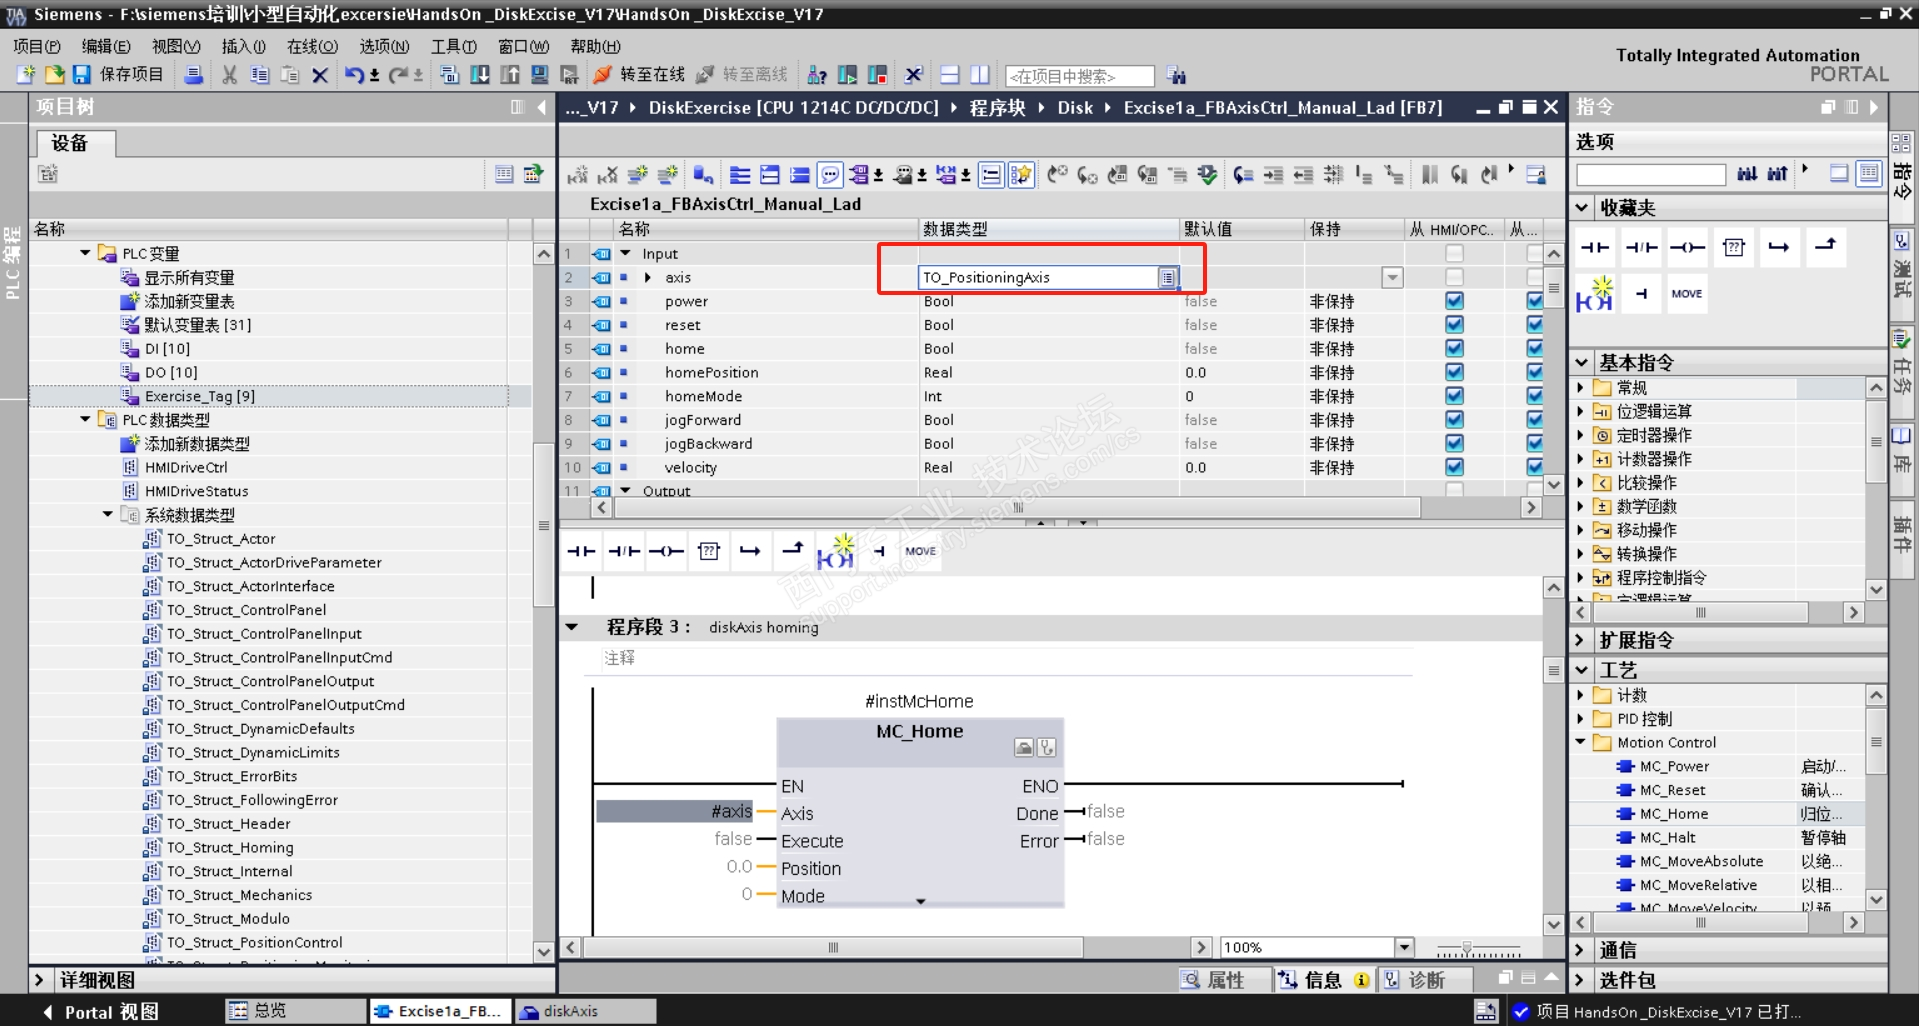Screen dimensions: 1919x1026
Task: Toggle HMI/OPC accessible checkbox for jogForward row
Action: (x=1454, y=420)
